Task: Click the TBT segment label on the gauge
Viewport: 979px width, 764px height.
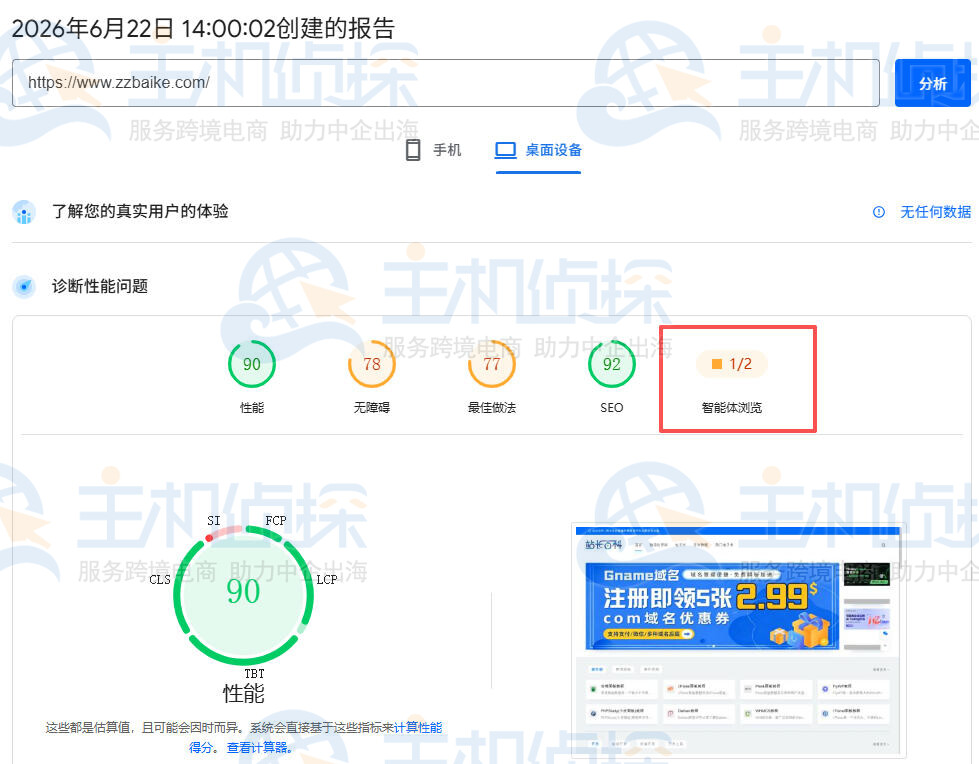Action: point(254,673)
